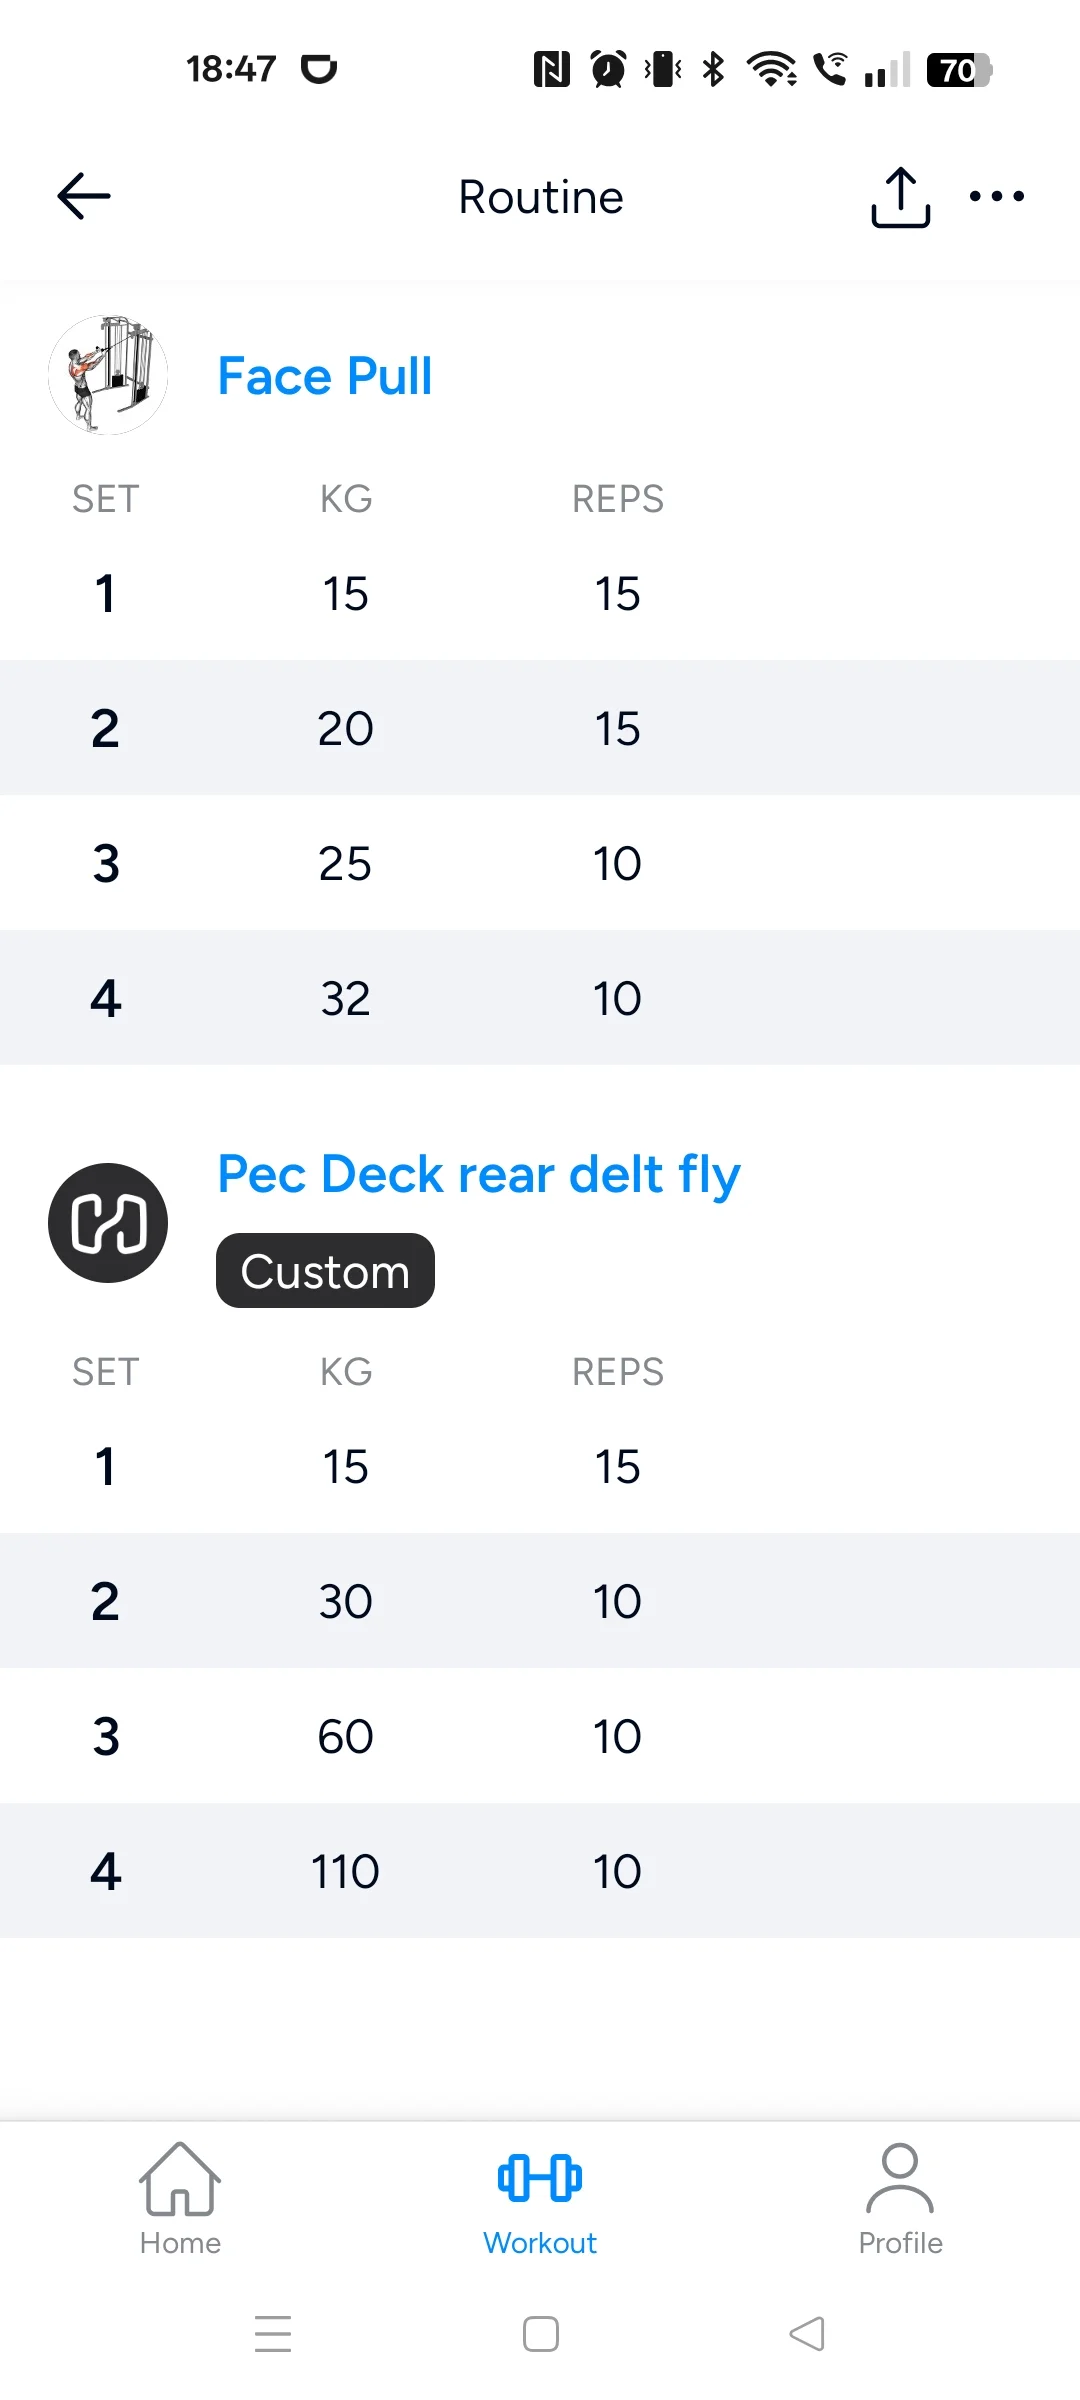Select Face Pull set 3 with 25 kg
The image size is (1080, 2400).
(x=540, y=863)
